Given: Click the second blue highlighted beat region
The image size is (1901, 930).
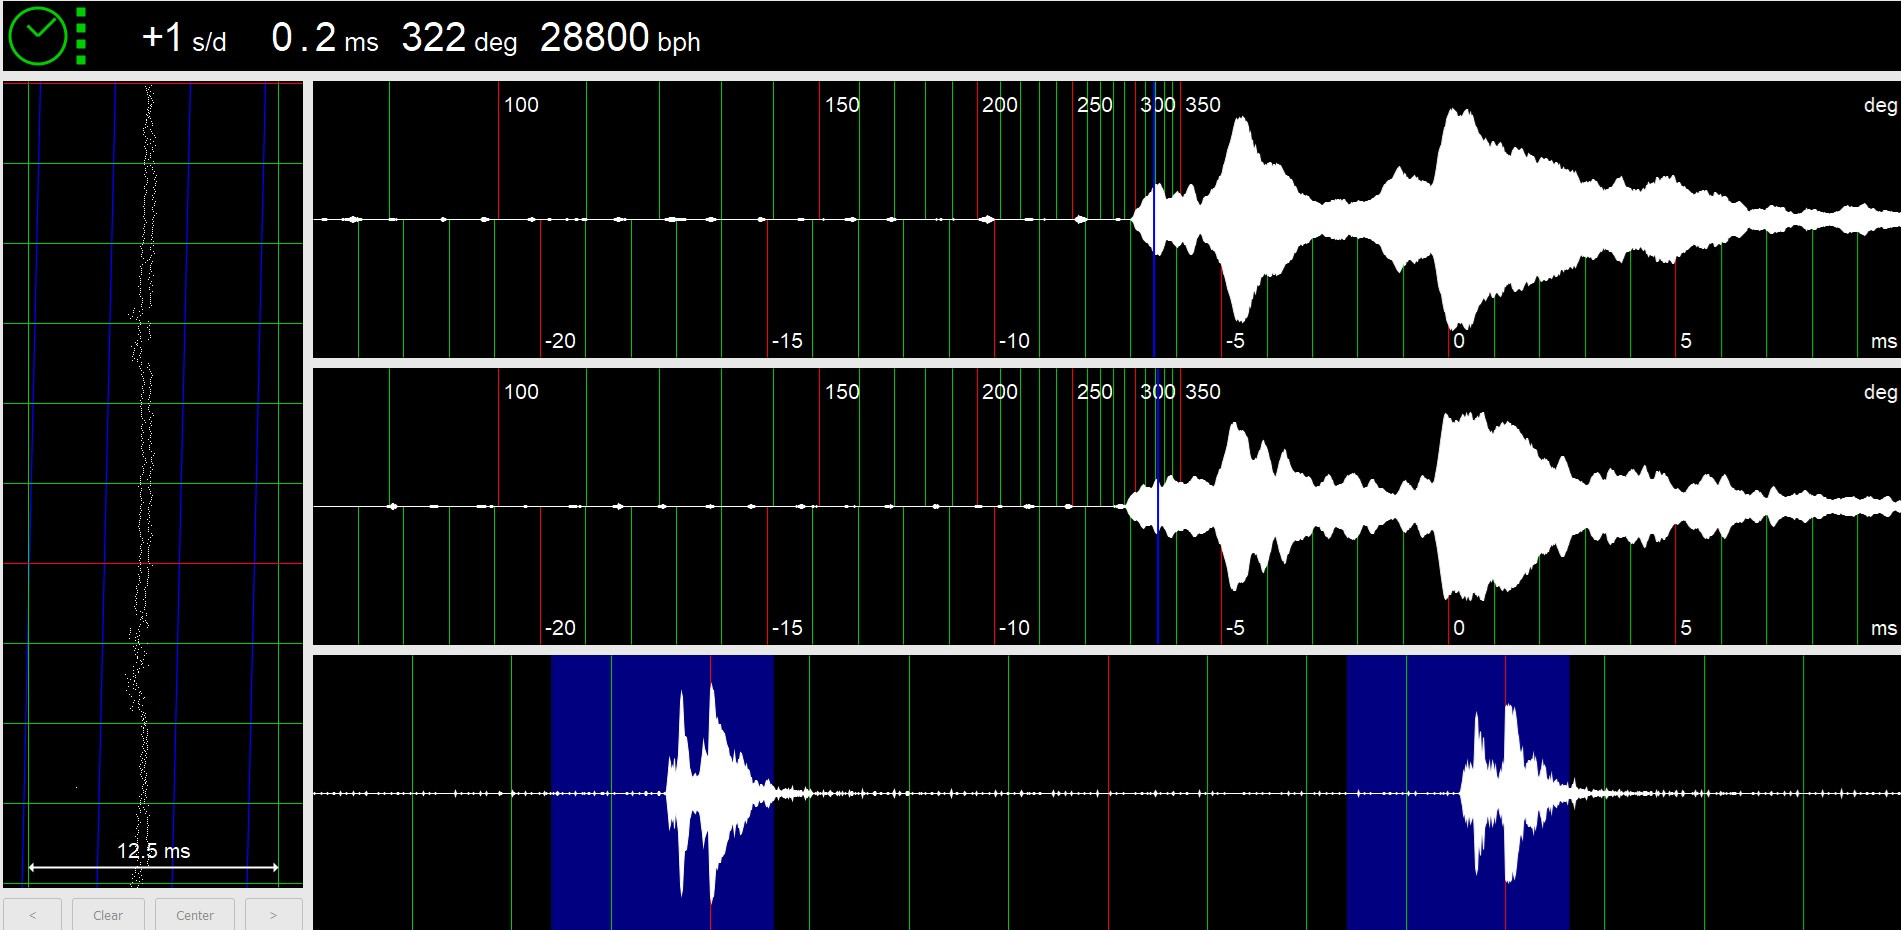Looking at the screenshot, I should tap(1458, 792).
